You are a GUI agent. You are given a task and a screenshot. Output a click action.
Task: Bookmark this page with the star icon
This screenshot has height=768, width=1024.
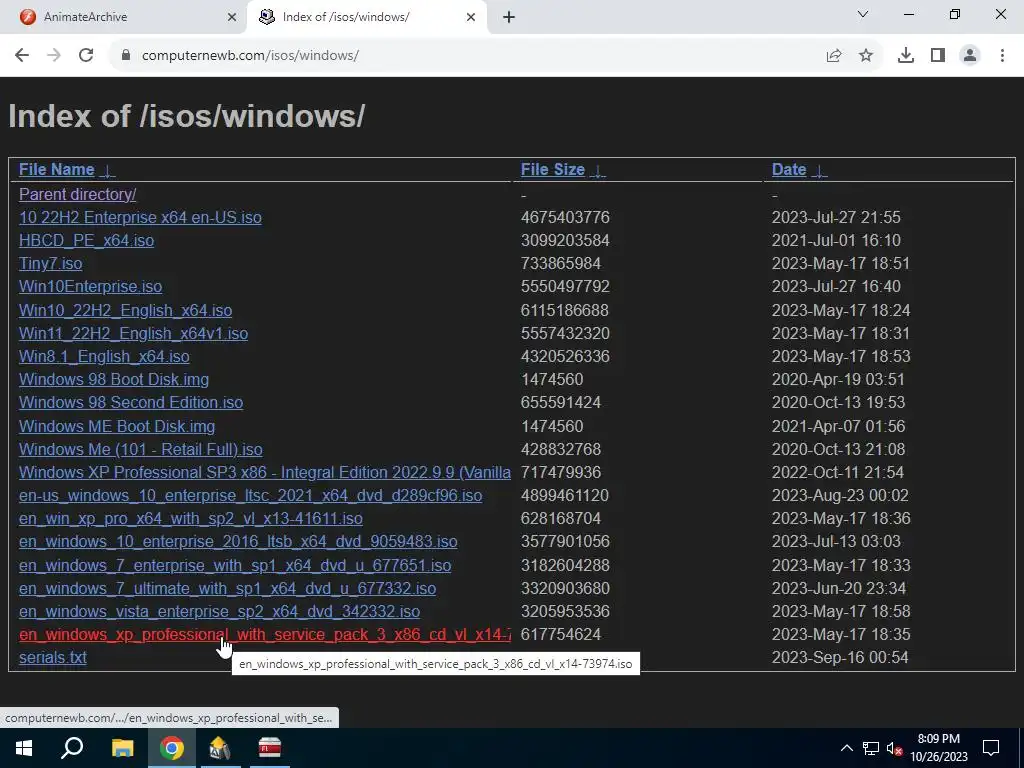point(866,56)
